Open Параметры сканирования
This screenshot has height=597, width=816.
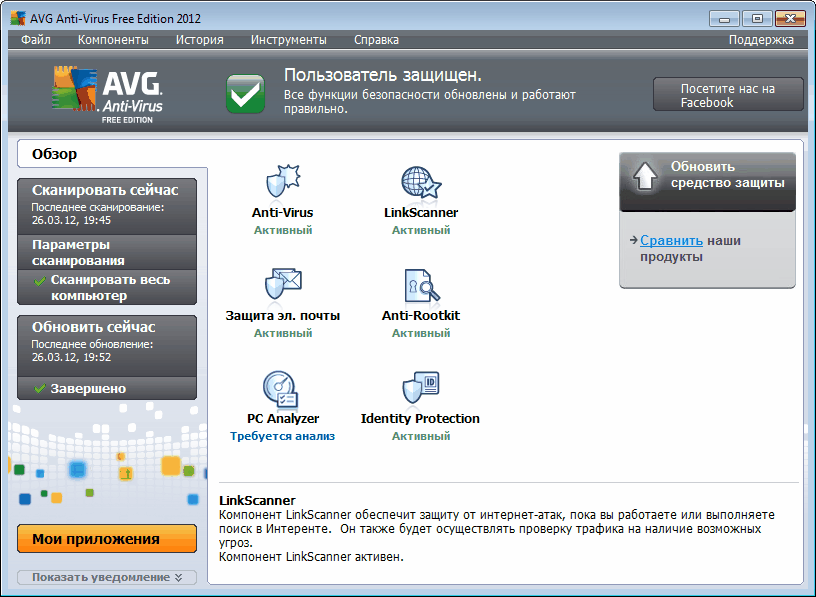(x=107, y=252)
